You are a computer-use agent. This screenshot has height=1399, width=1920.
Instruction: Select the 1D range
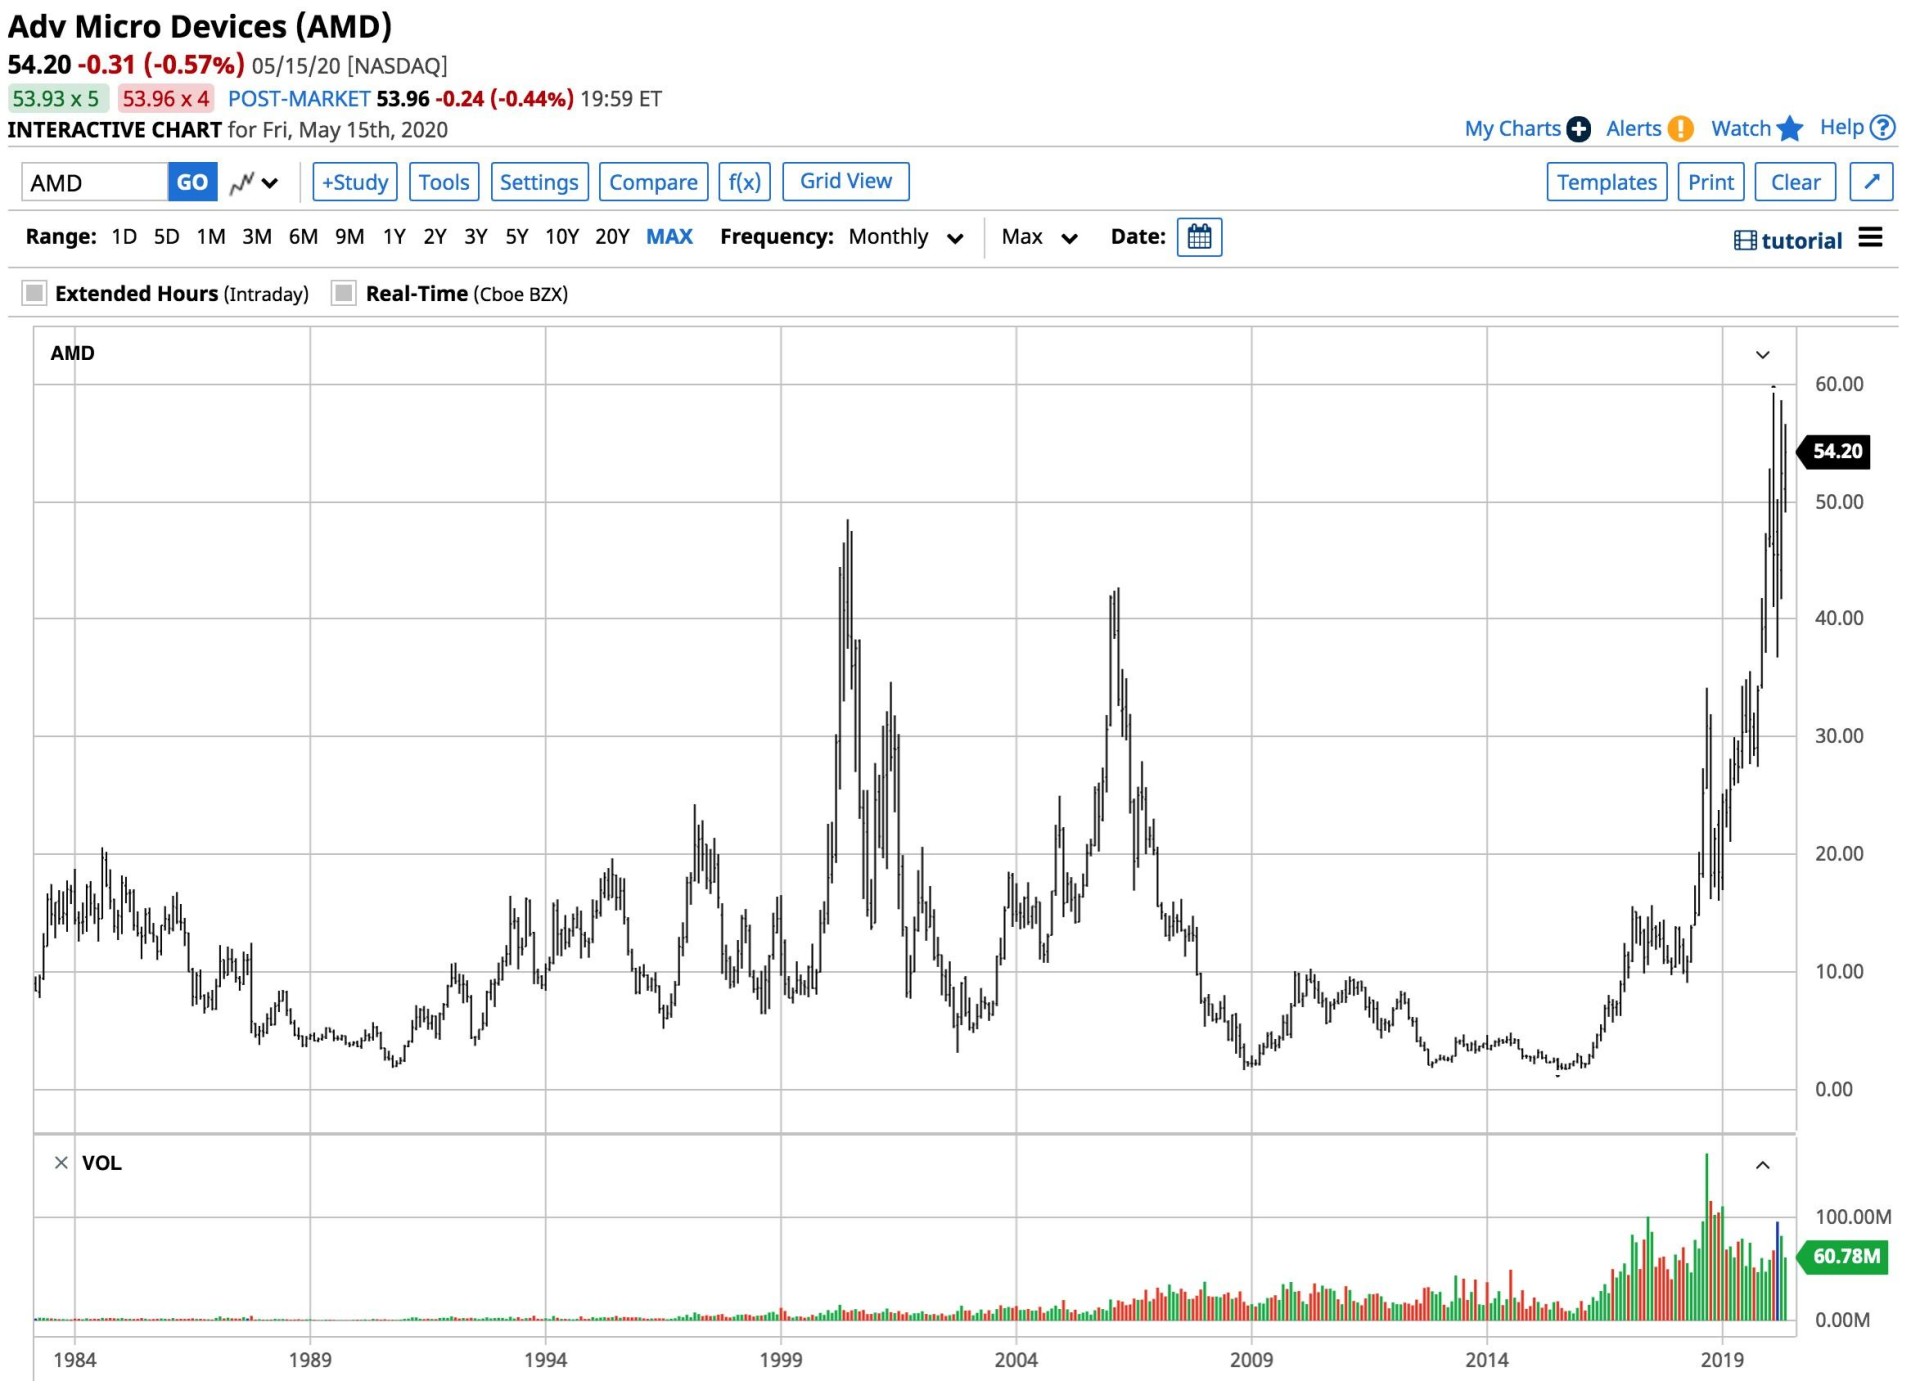coord(124,237)
